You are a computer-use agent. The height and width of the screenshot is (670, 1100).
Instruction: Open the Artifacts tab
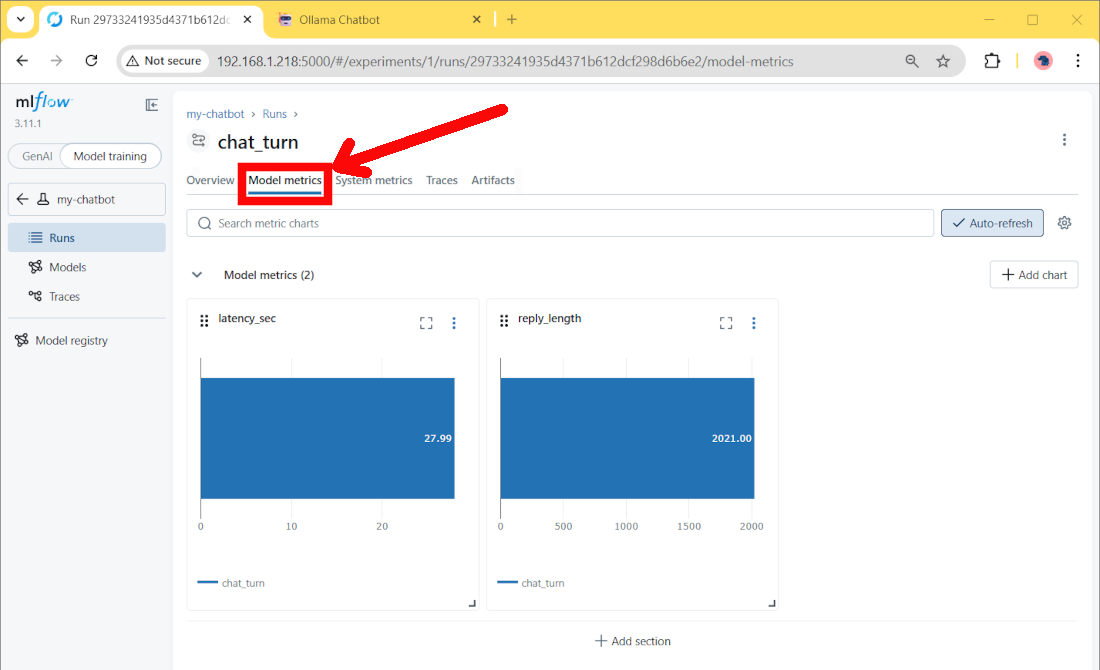point(493,181)
